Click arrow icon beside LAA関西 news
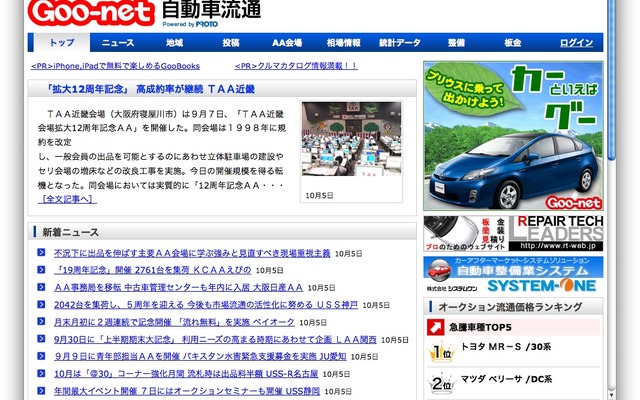 [41, 339]
